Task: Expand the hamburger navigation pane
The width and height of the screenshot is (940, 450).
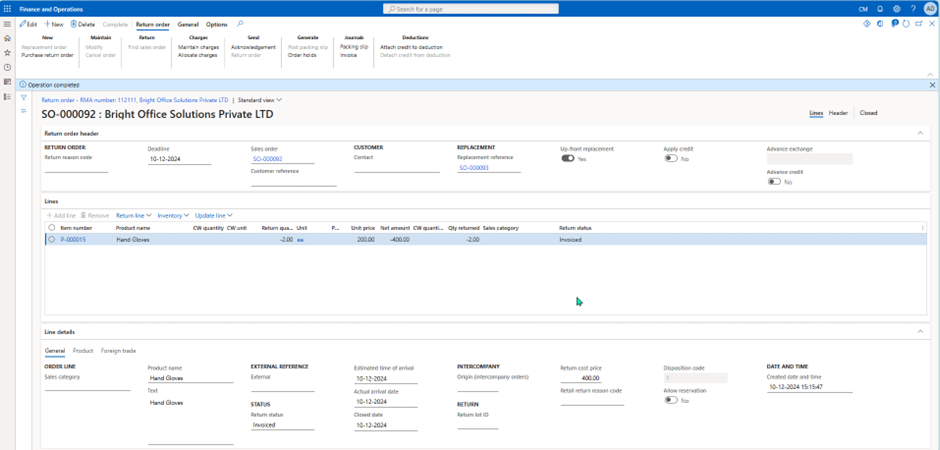Action: 7,24
